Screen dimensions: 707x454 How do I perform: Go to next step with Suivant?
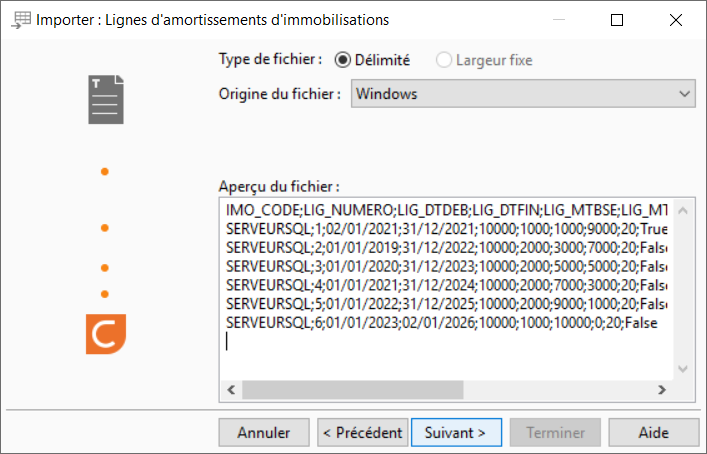456,432
